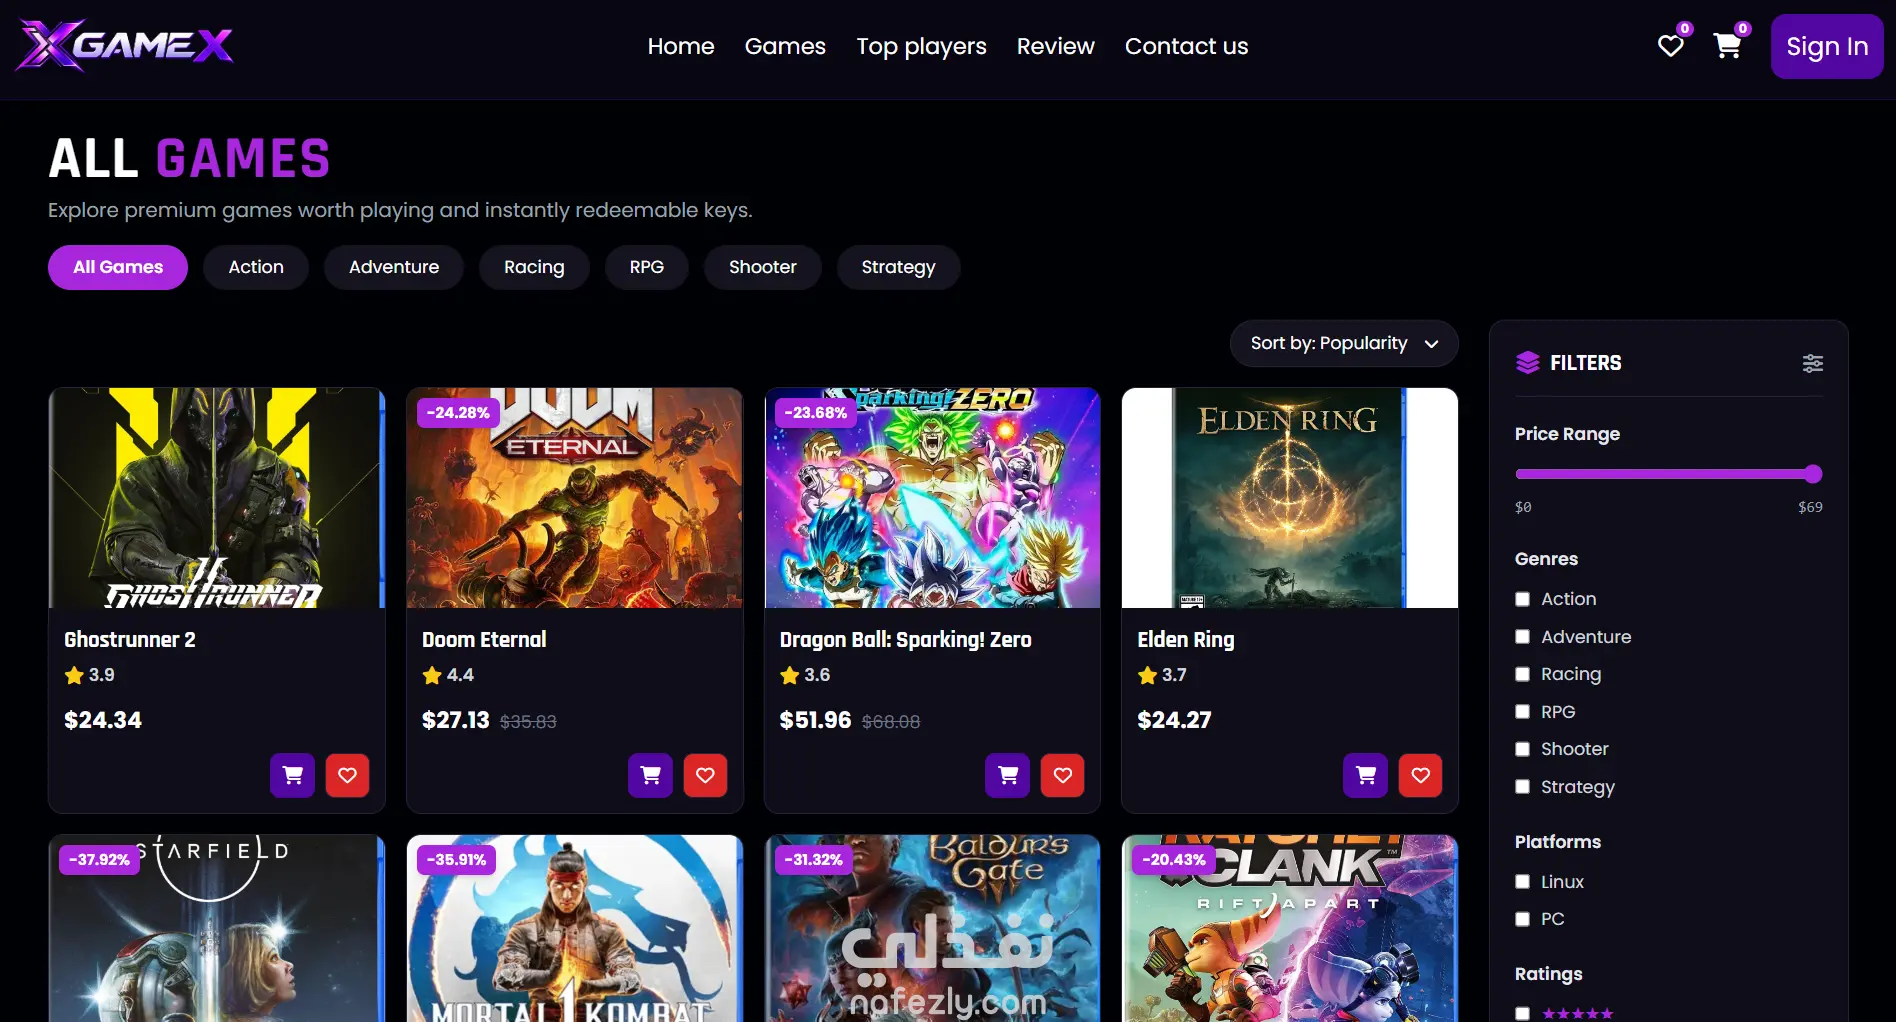Click the filter settings sliders icon
Screen dimensions: 1896x1022
point(1812,363)
